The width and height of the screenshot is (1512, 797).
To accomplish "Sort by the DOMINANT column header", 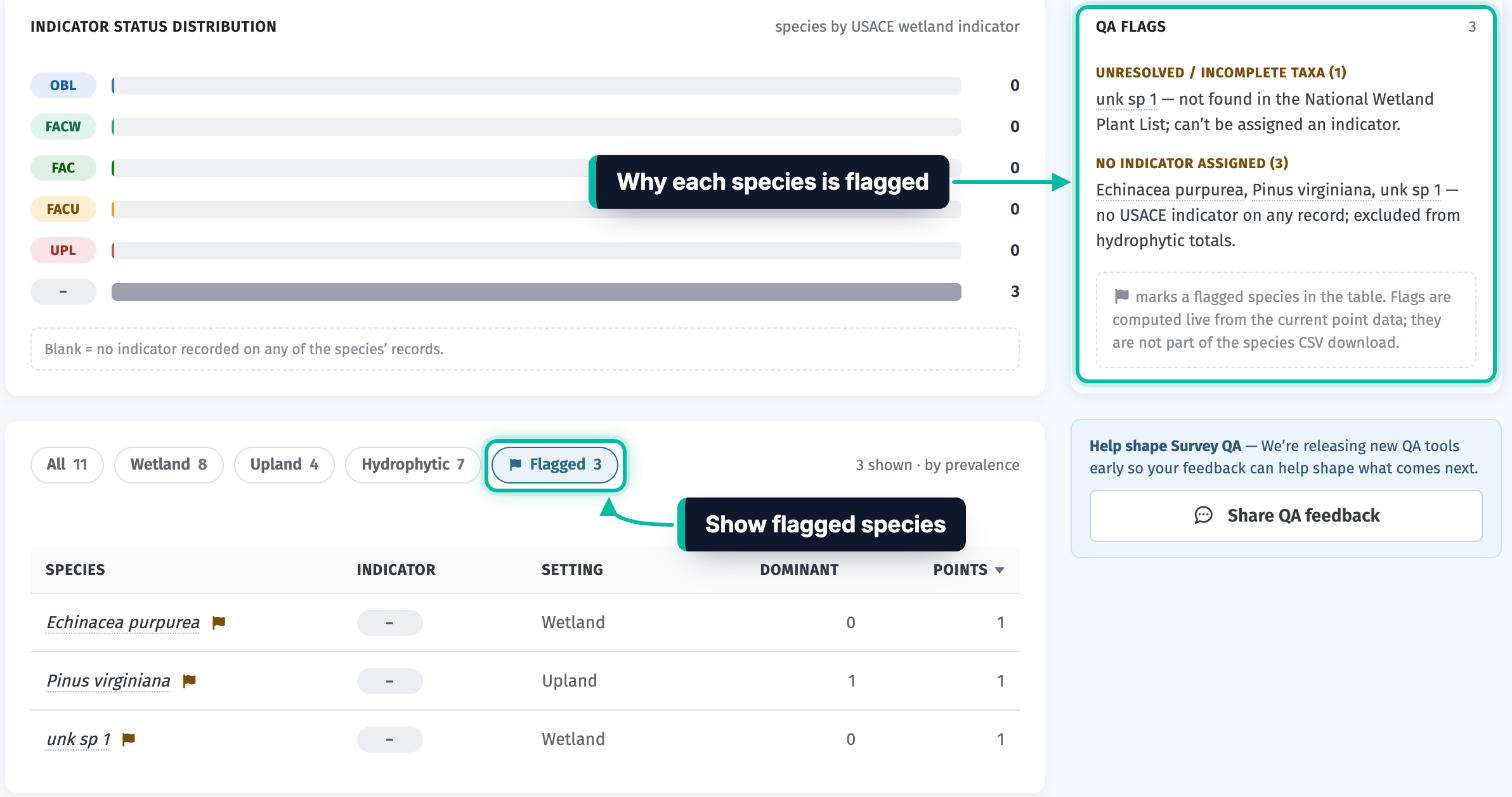I will click(799, 570).
